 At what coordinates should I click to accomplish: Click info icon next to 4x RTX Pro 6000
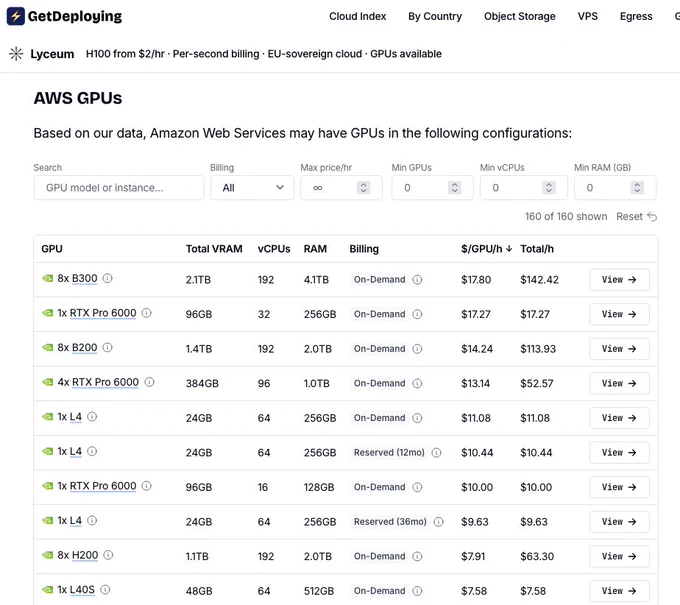149,382
